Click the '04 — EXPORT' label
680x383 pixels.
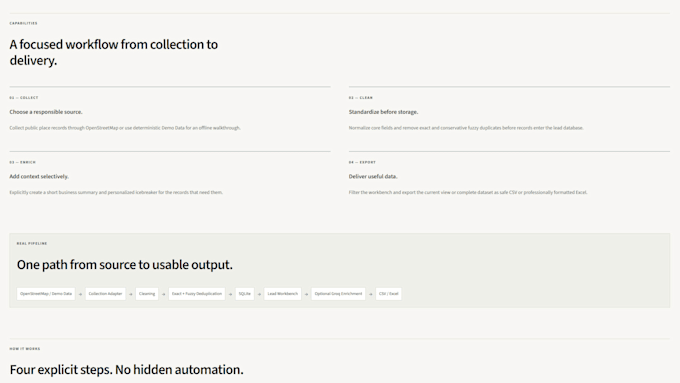pos(362,162)
